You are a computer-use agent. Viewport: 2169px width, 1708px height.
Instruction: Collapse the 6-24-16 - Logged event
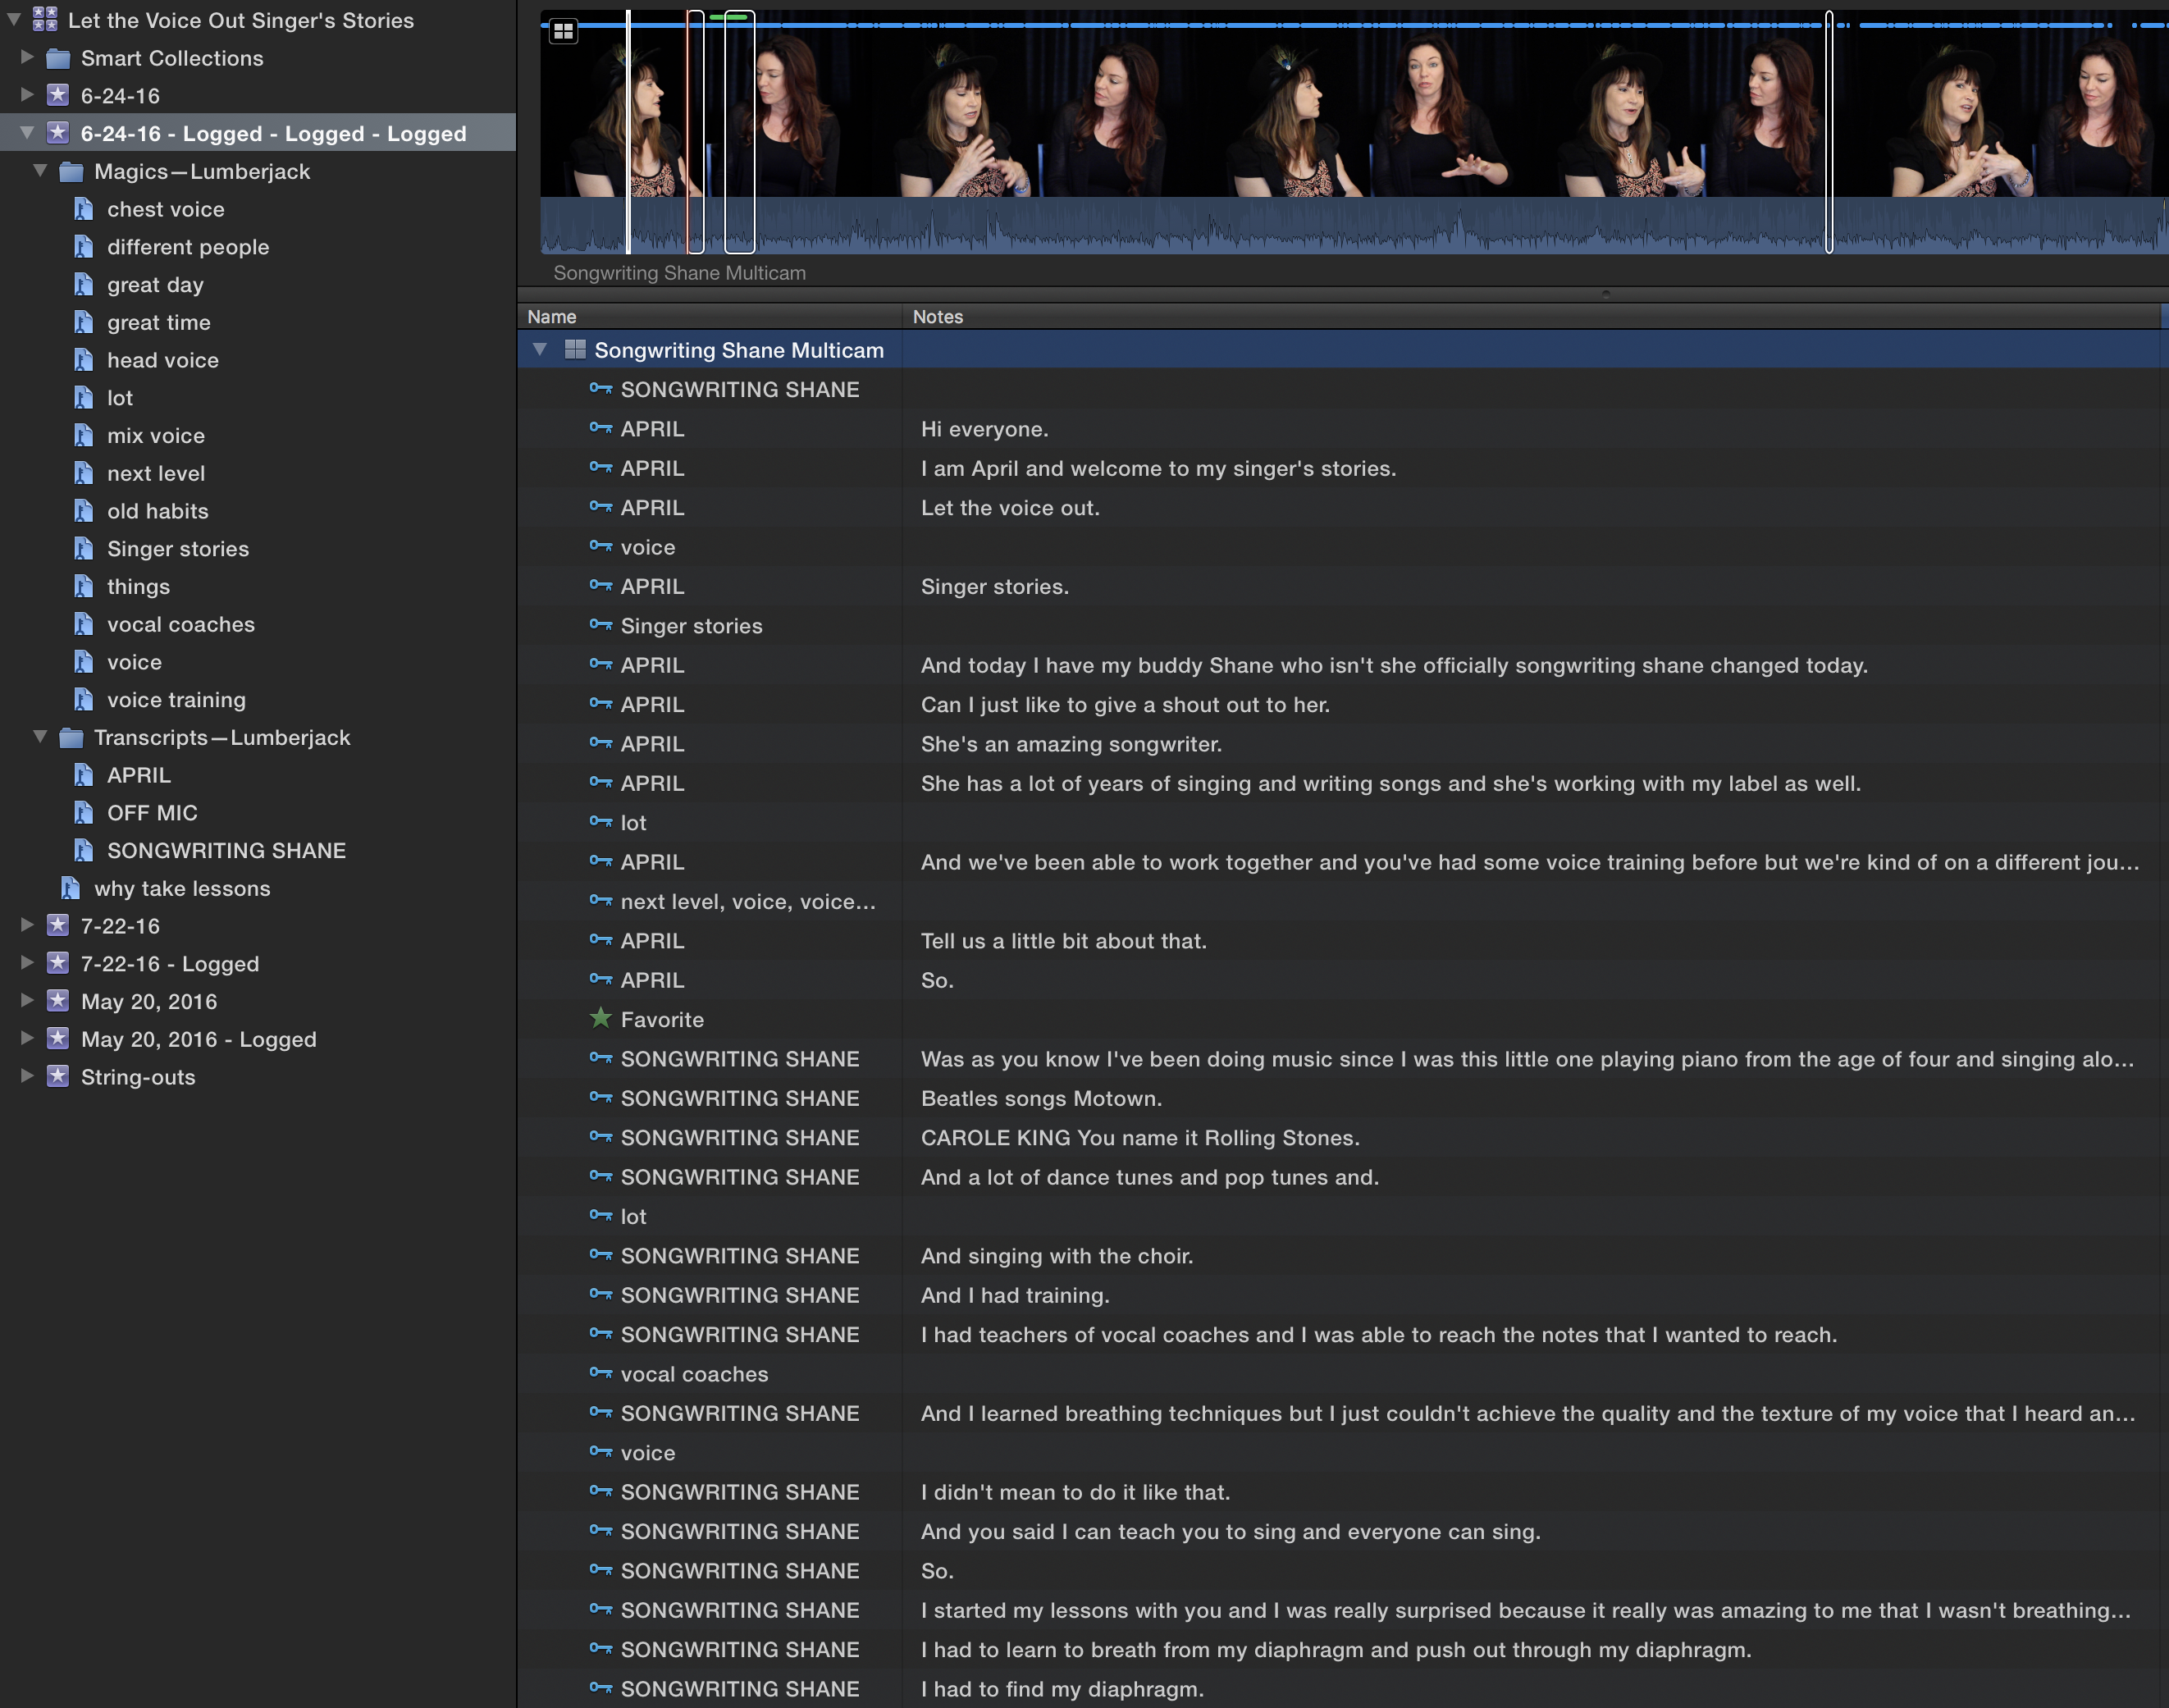click(x=27, y=133)
